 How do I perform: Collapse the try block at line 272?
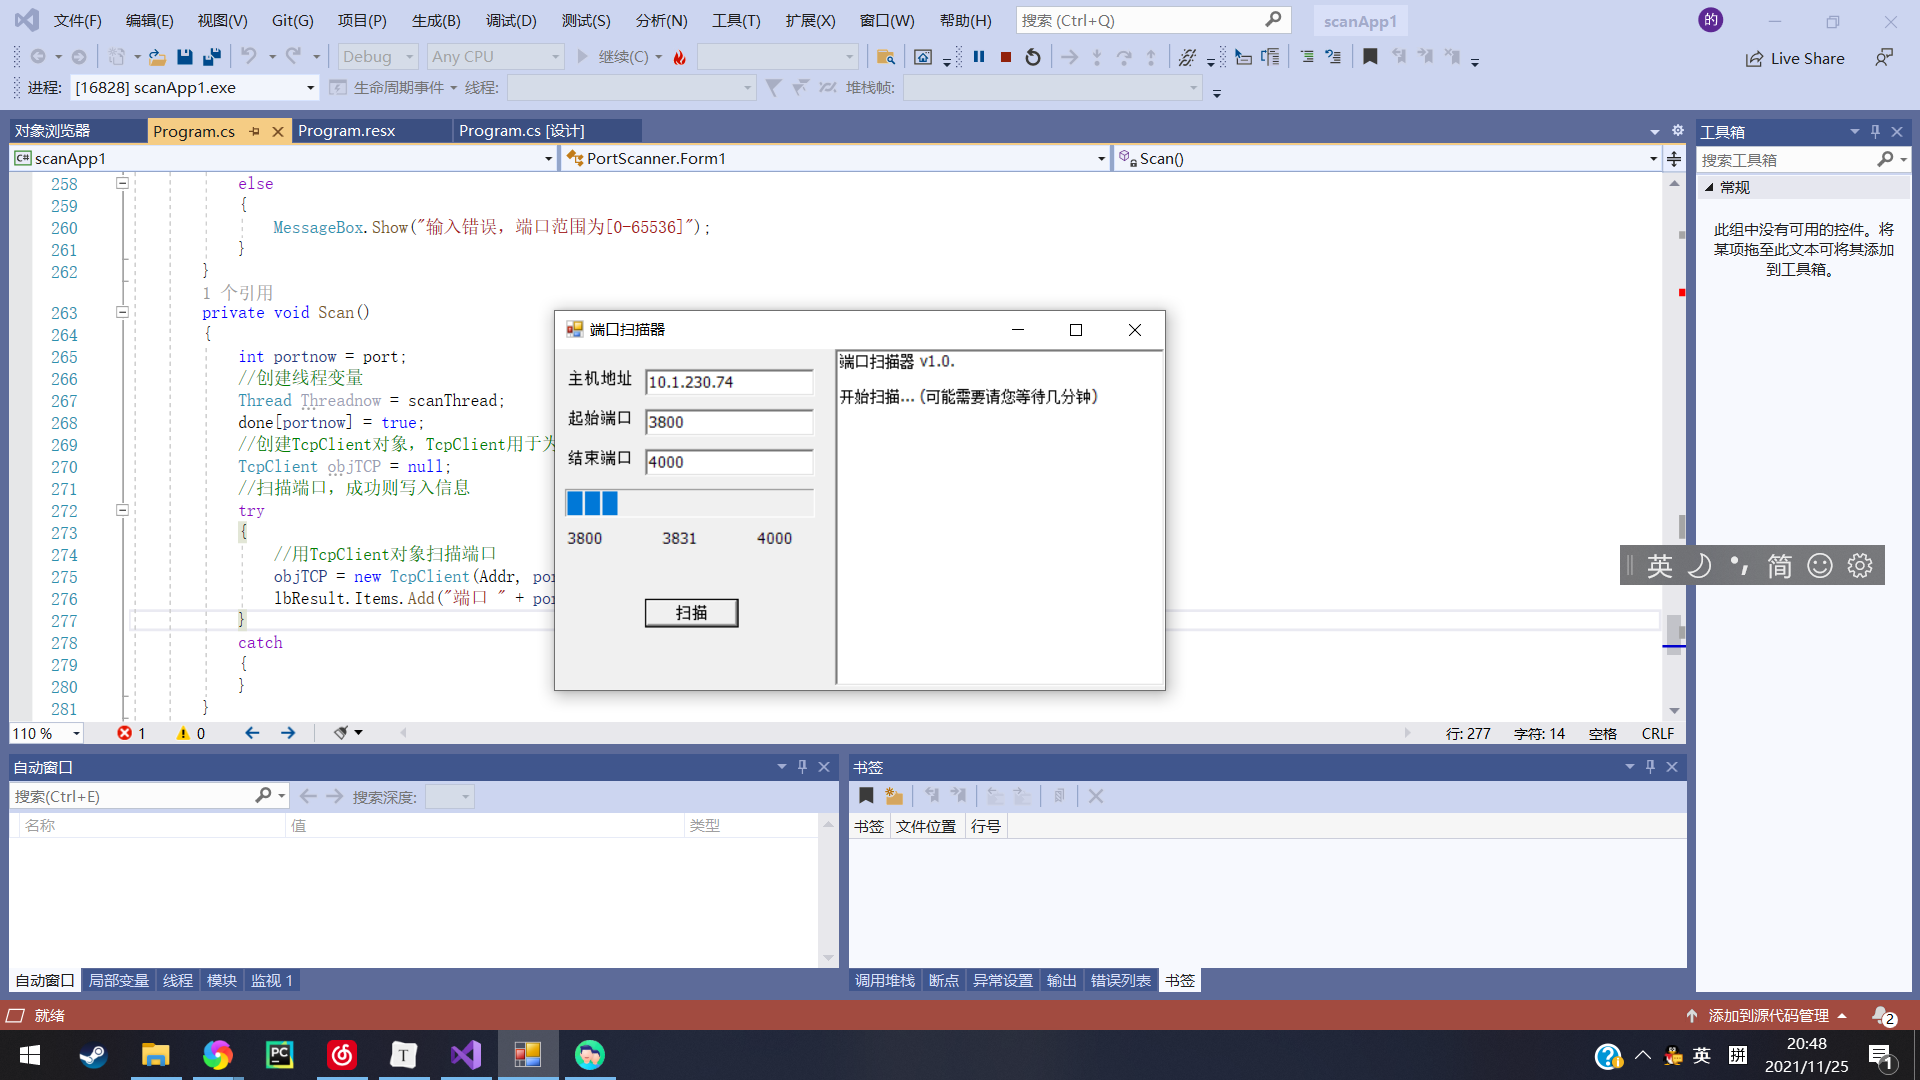pyautogui.click(x=122, y=510)
